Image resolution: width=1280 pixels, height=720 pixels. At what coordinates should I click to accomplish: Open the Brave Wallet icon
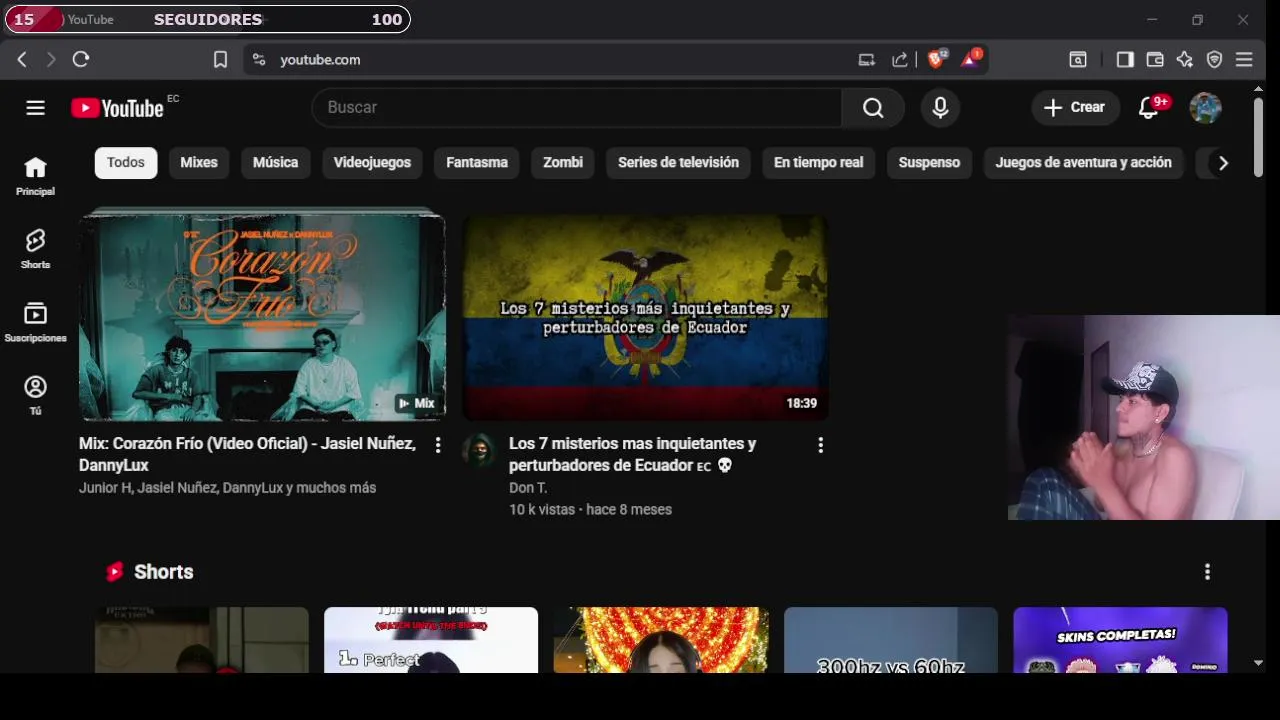click(1155, 60)
